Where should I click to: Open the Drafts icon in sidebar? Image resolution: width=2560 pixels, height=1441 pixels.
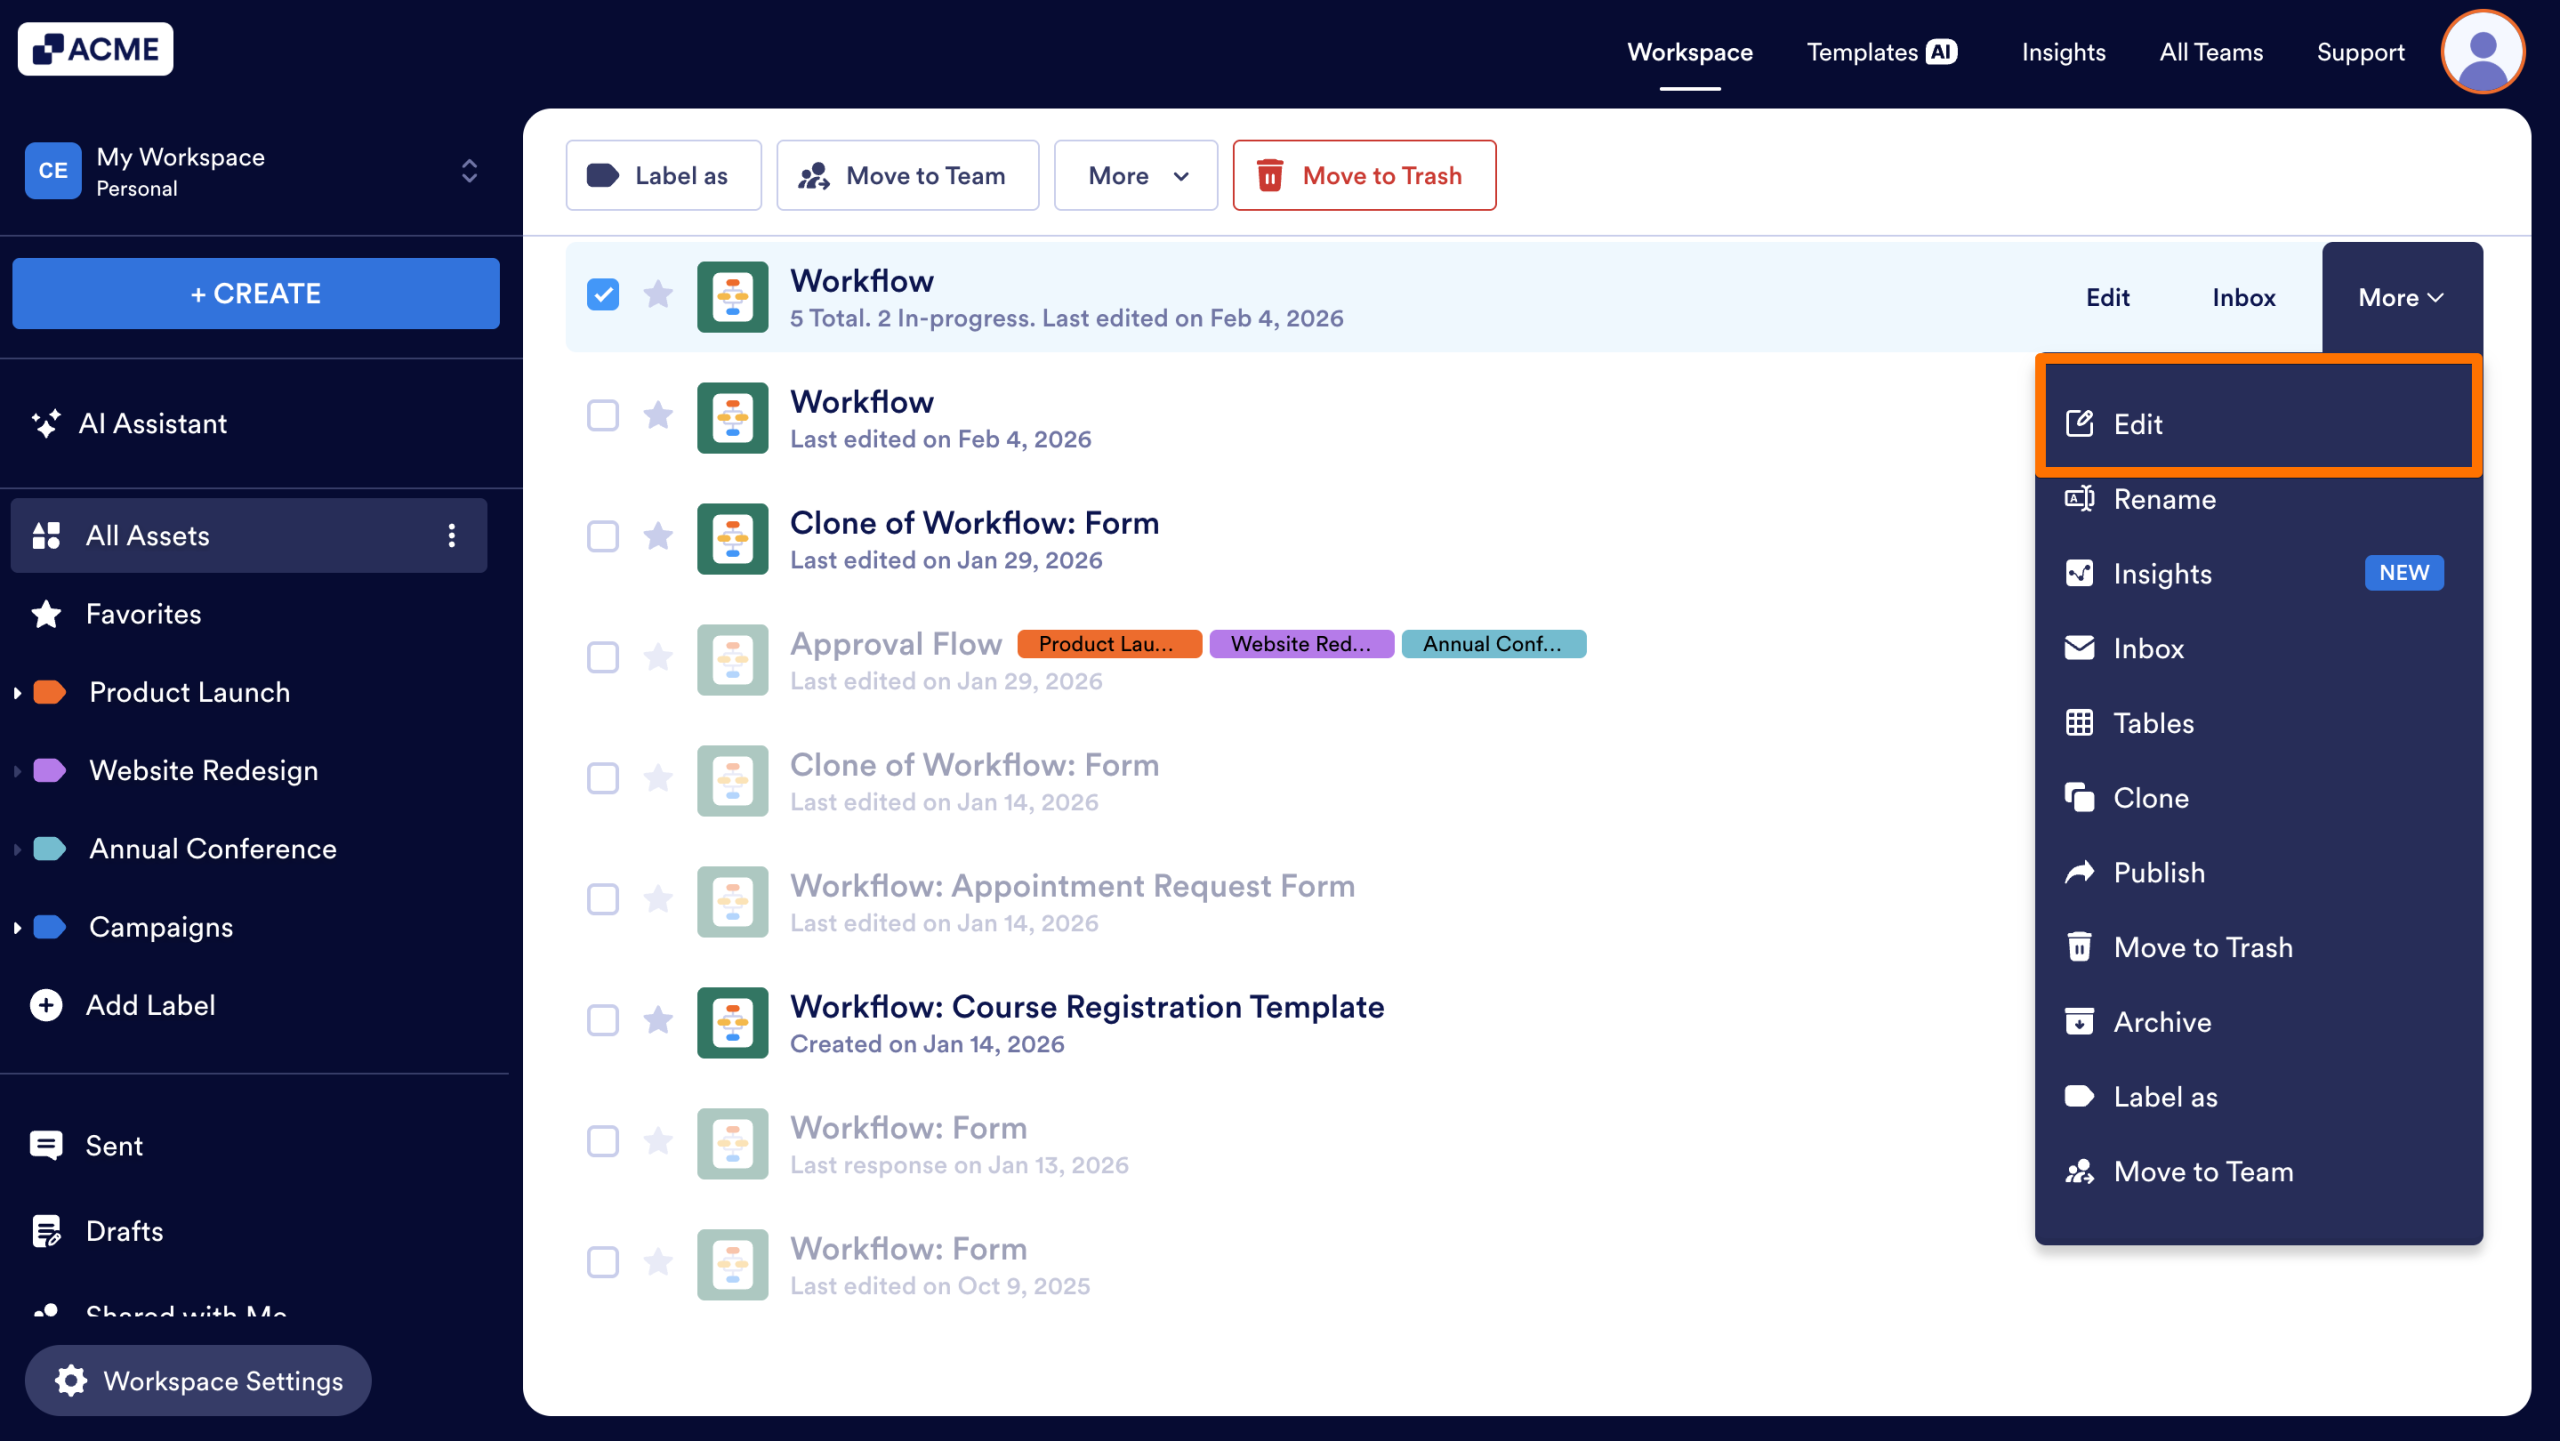coord(46,1230)
